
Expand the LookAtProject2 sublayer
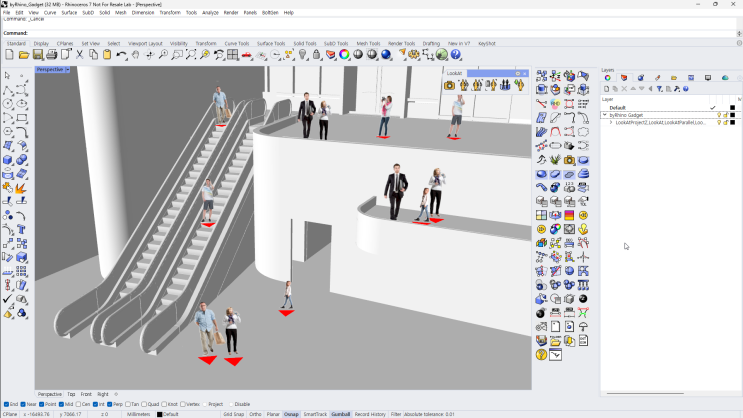click(x=611, y=122)
